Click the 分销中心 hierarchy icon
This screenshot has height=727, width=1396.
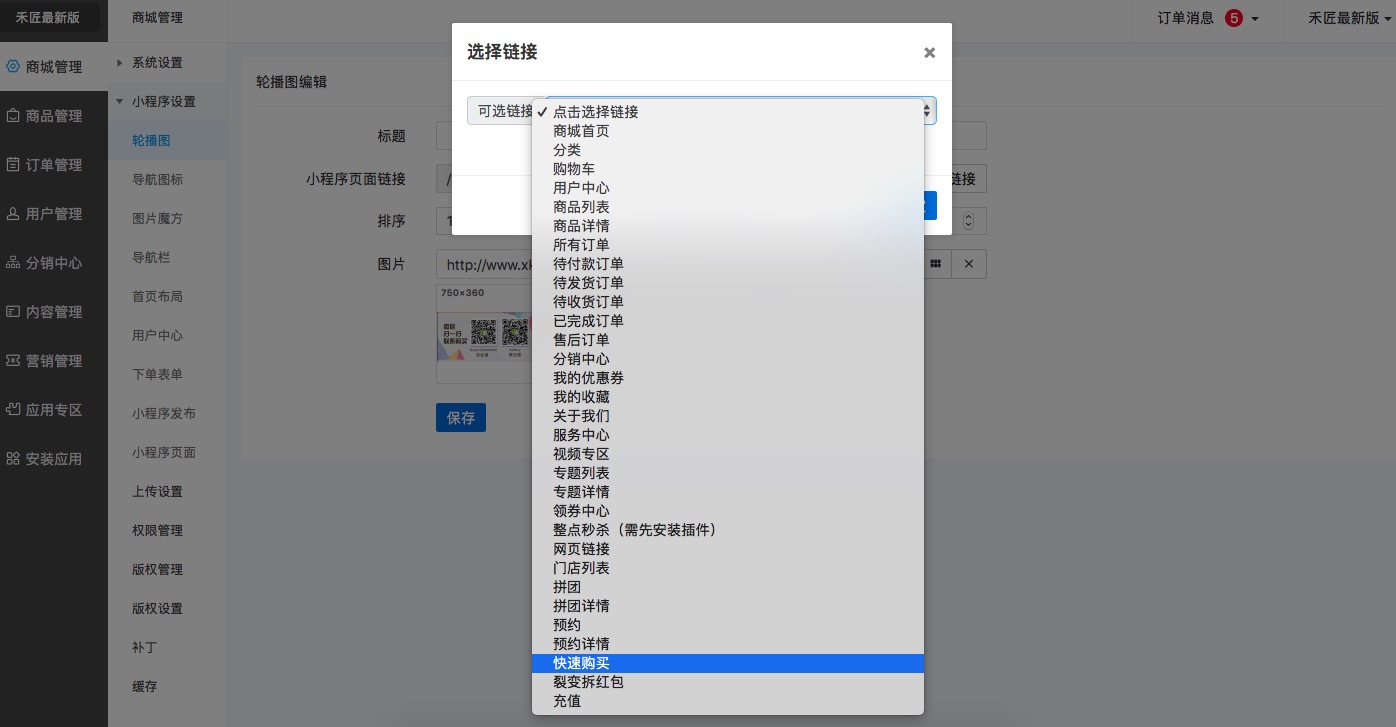pos(13,263)
